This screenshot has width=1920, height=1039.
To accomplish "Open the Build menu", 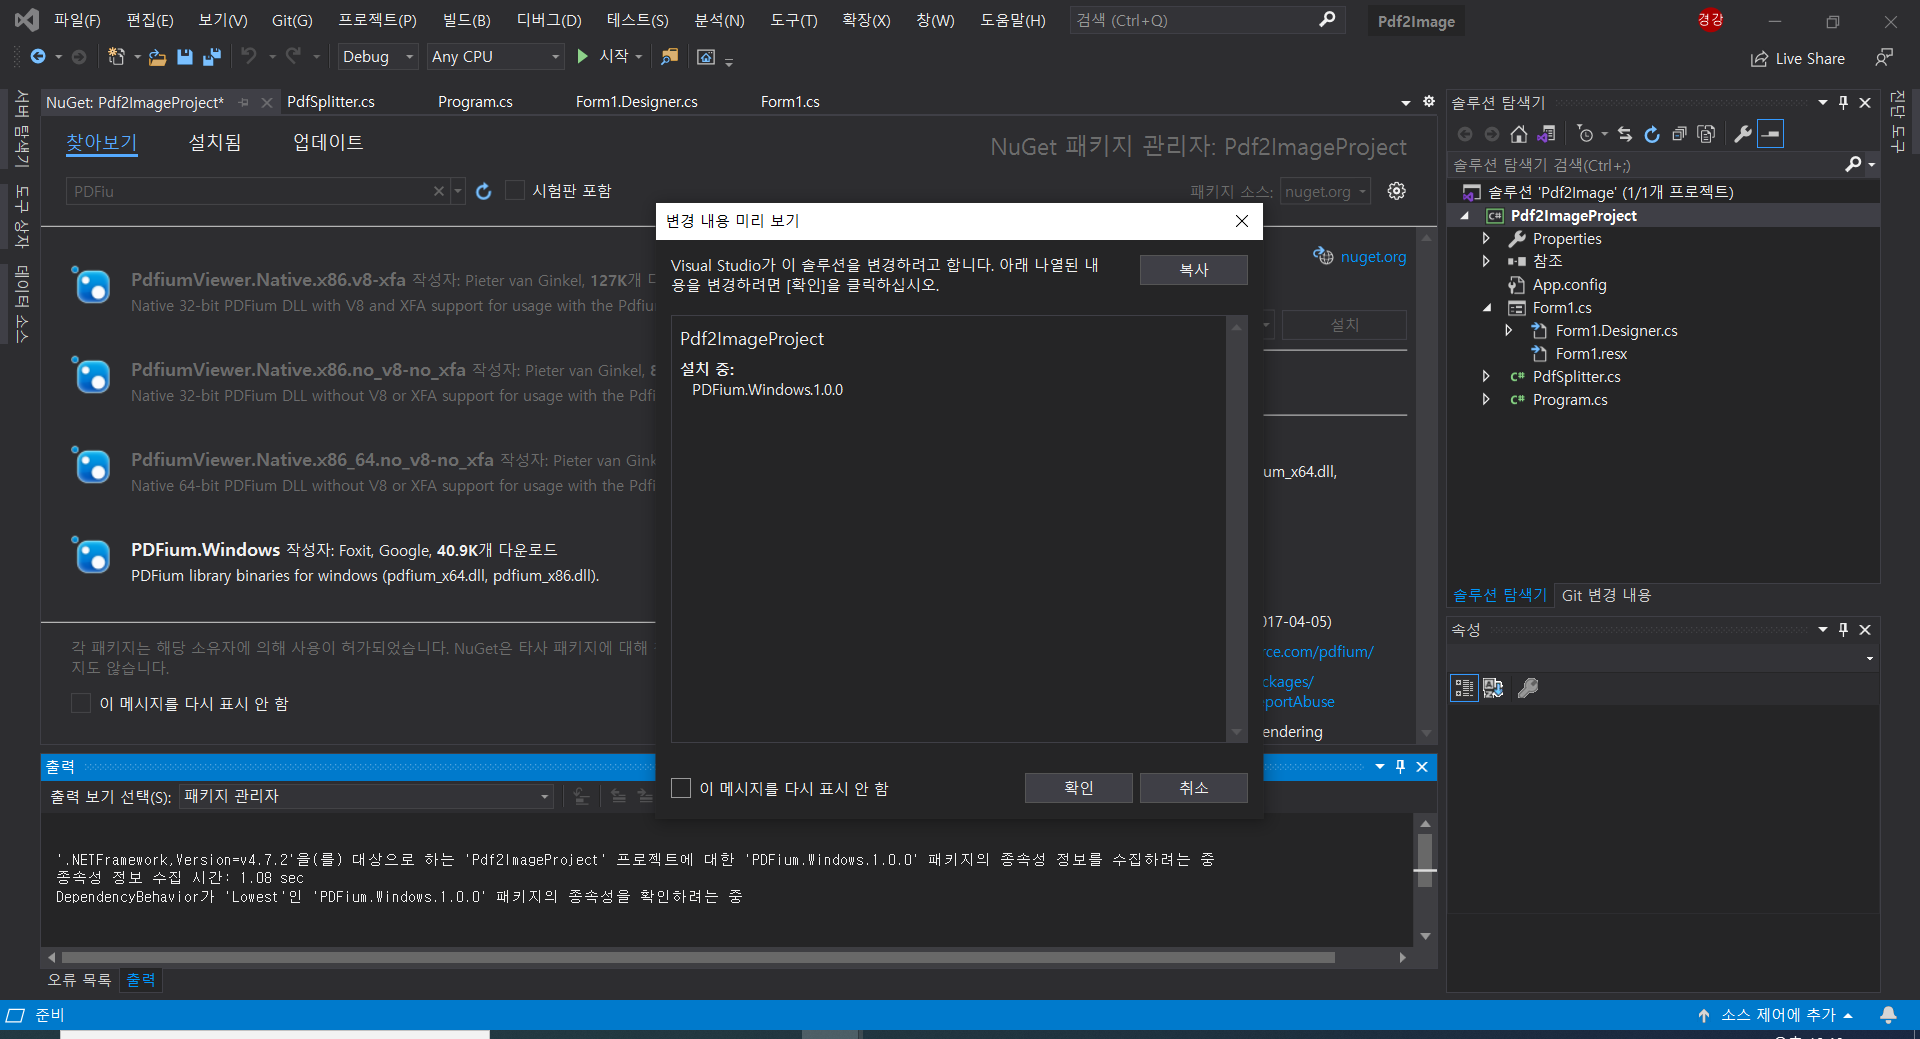I will click(467, 20).
